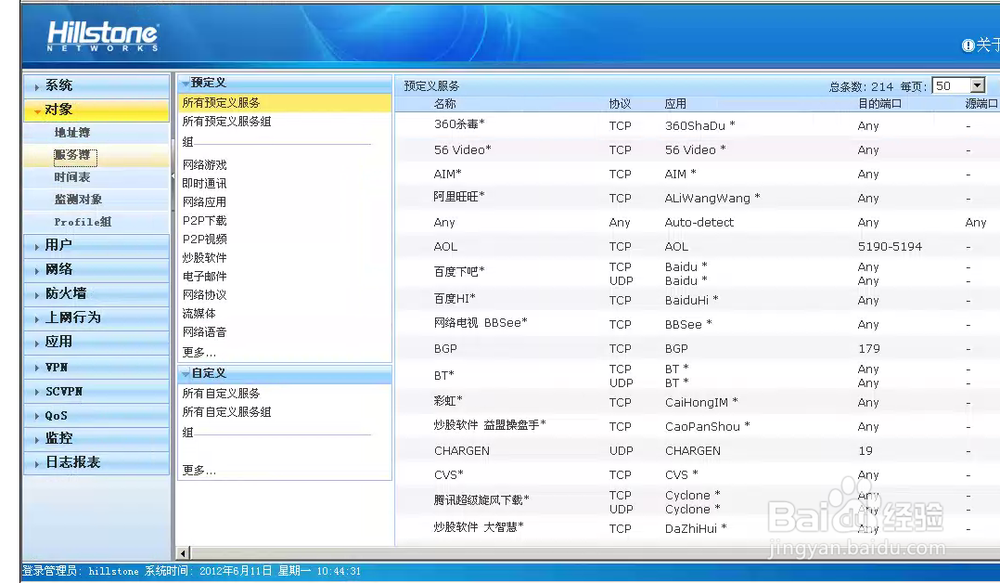The height and width of the screenshot is (583, 1000).
Task: Click the 56 Video* service name
Action: (462, 150)
